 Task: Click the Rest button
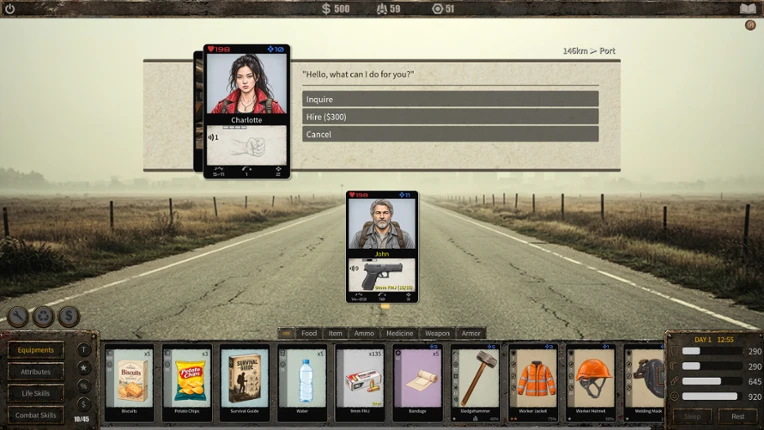[x=737, y=416]
